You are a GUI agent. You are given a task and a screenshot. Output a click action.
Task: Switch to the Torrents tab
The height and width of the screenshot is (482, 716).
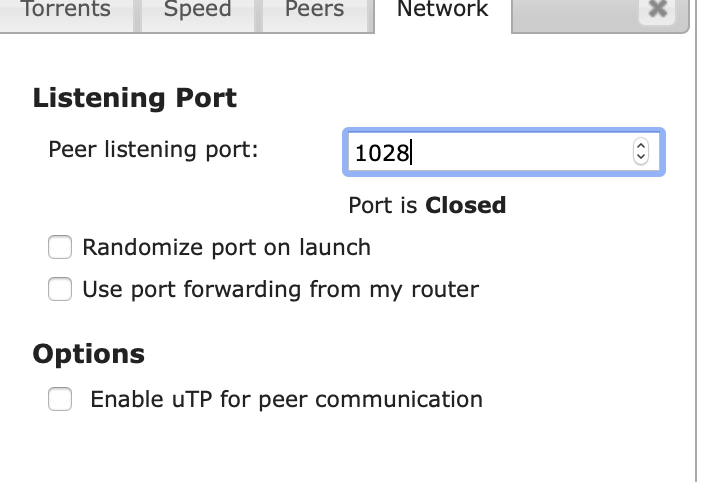pyautogui.click(x=66, y=10)
